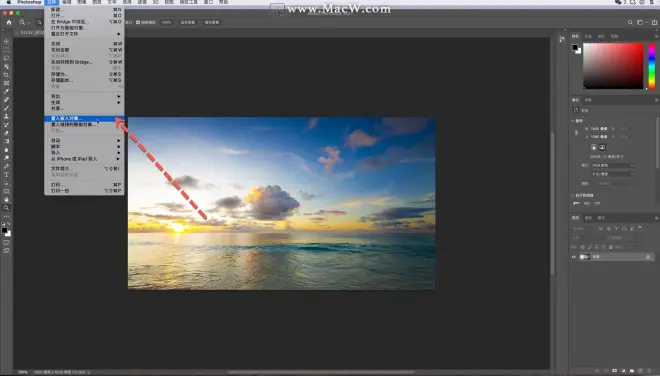
Task: Switch to the Adjustments tab
Action: (x=588, y=100)
